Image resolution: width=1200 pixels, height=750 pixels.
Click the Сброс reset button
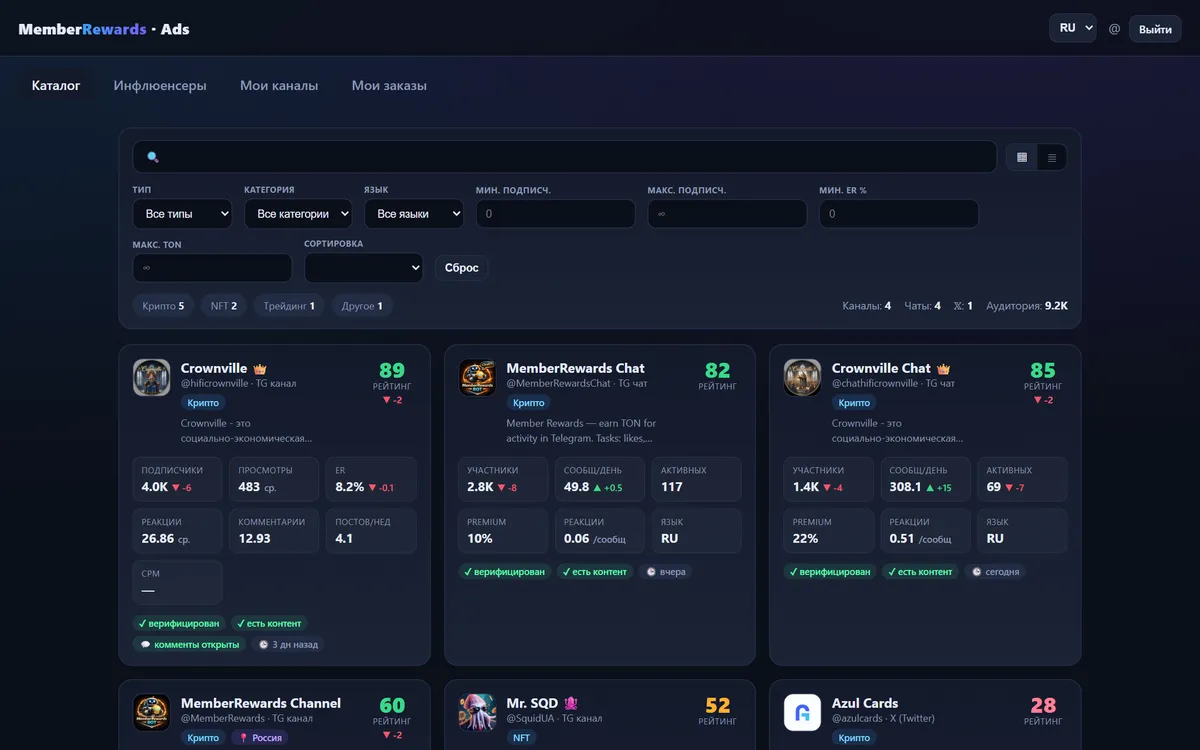tap(462, 268)
